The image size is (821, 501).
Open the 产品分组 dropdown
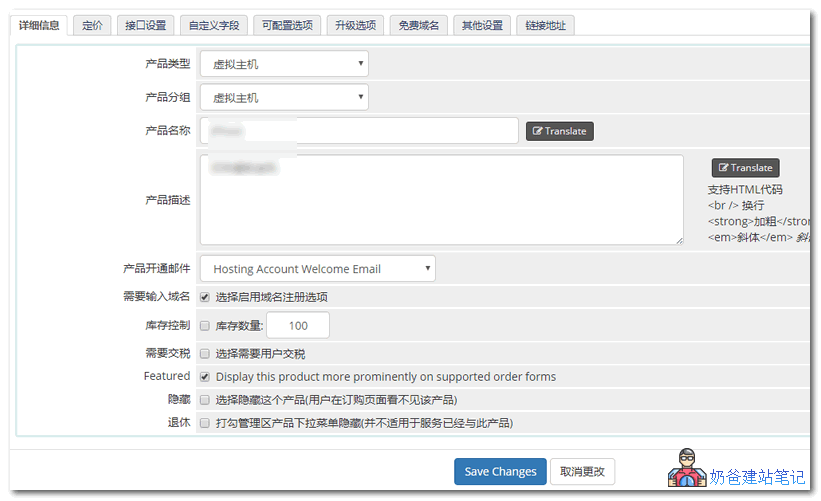coord(284,98)
